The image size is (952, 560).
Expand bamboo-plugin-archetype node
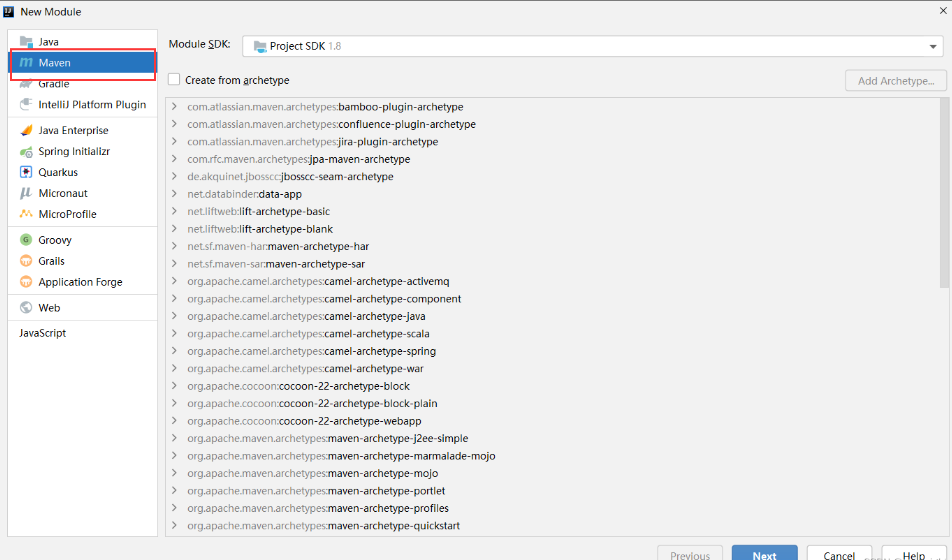(x=174, y=106)
